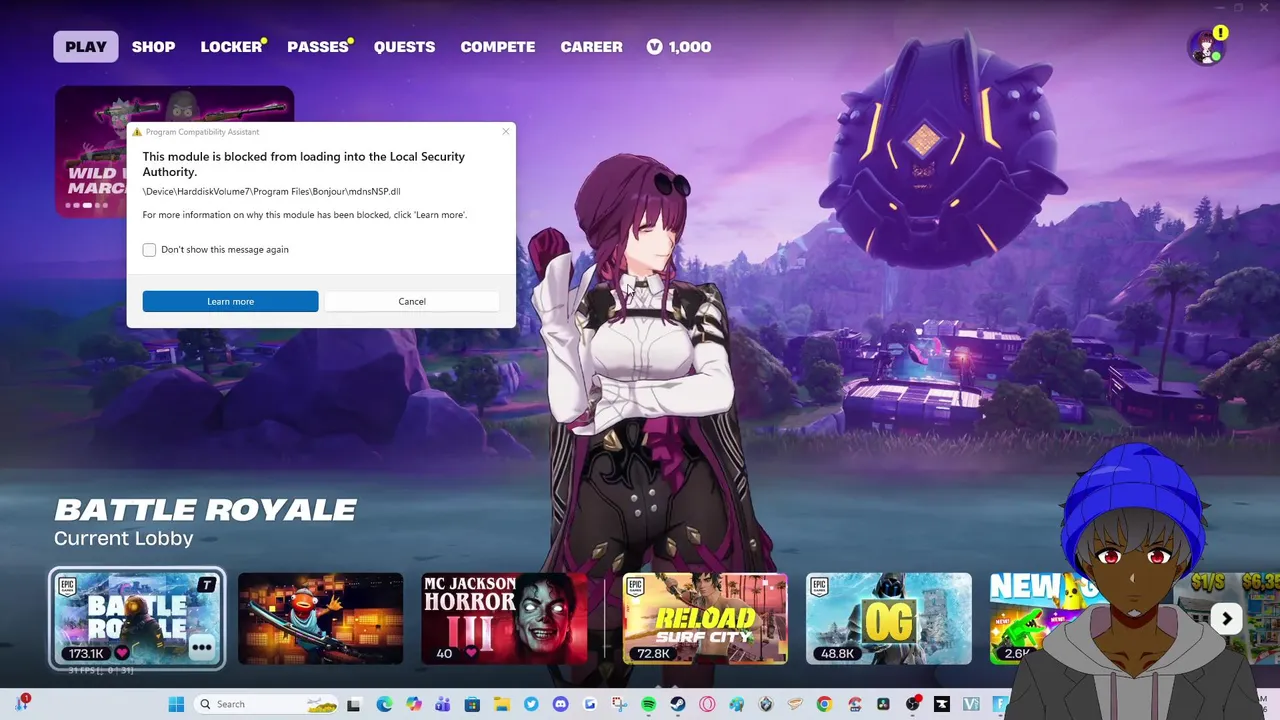1280x720 pixels.
Task: Open Microsoft Teams taskbar icon
Action: point(443,704)
